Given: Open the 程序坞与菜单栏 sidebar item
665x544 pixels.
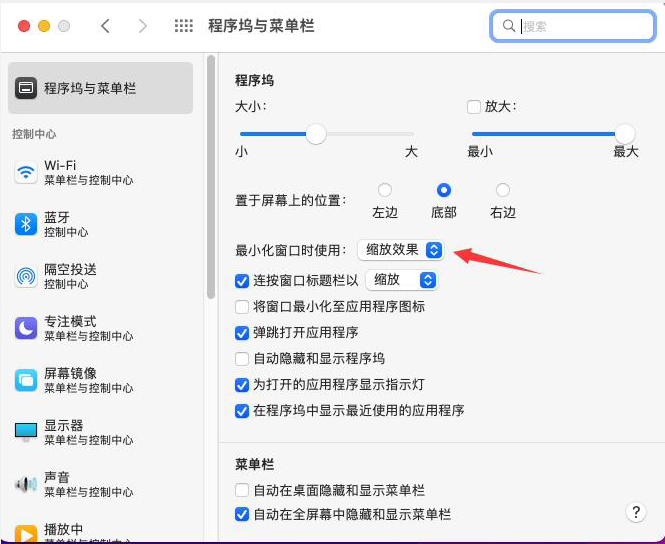Looking at the screenshot, I should (x=101, y=88).
